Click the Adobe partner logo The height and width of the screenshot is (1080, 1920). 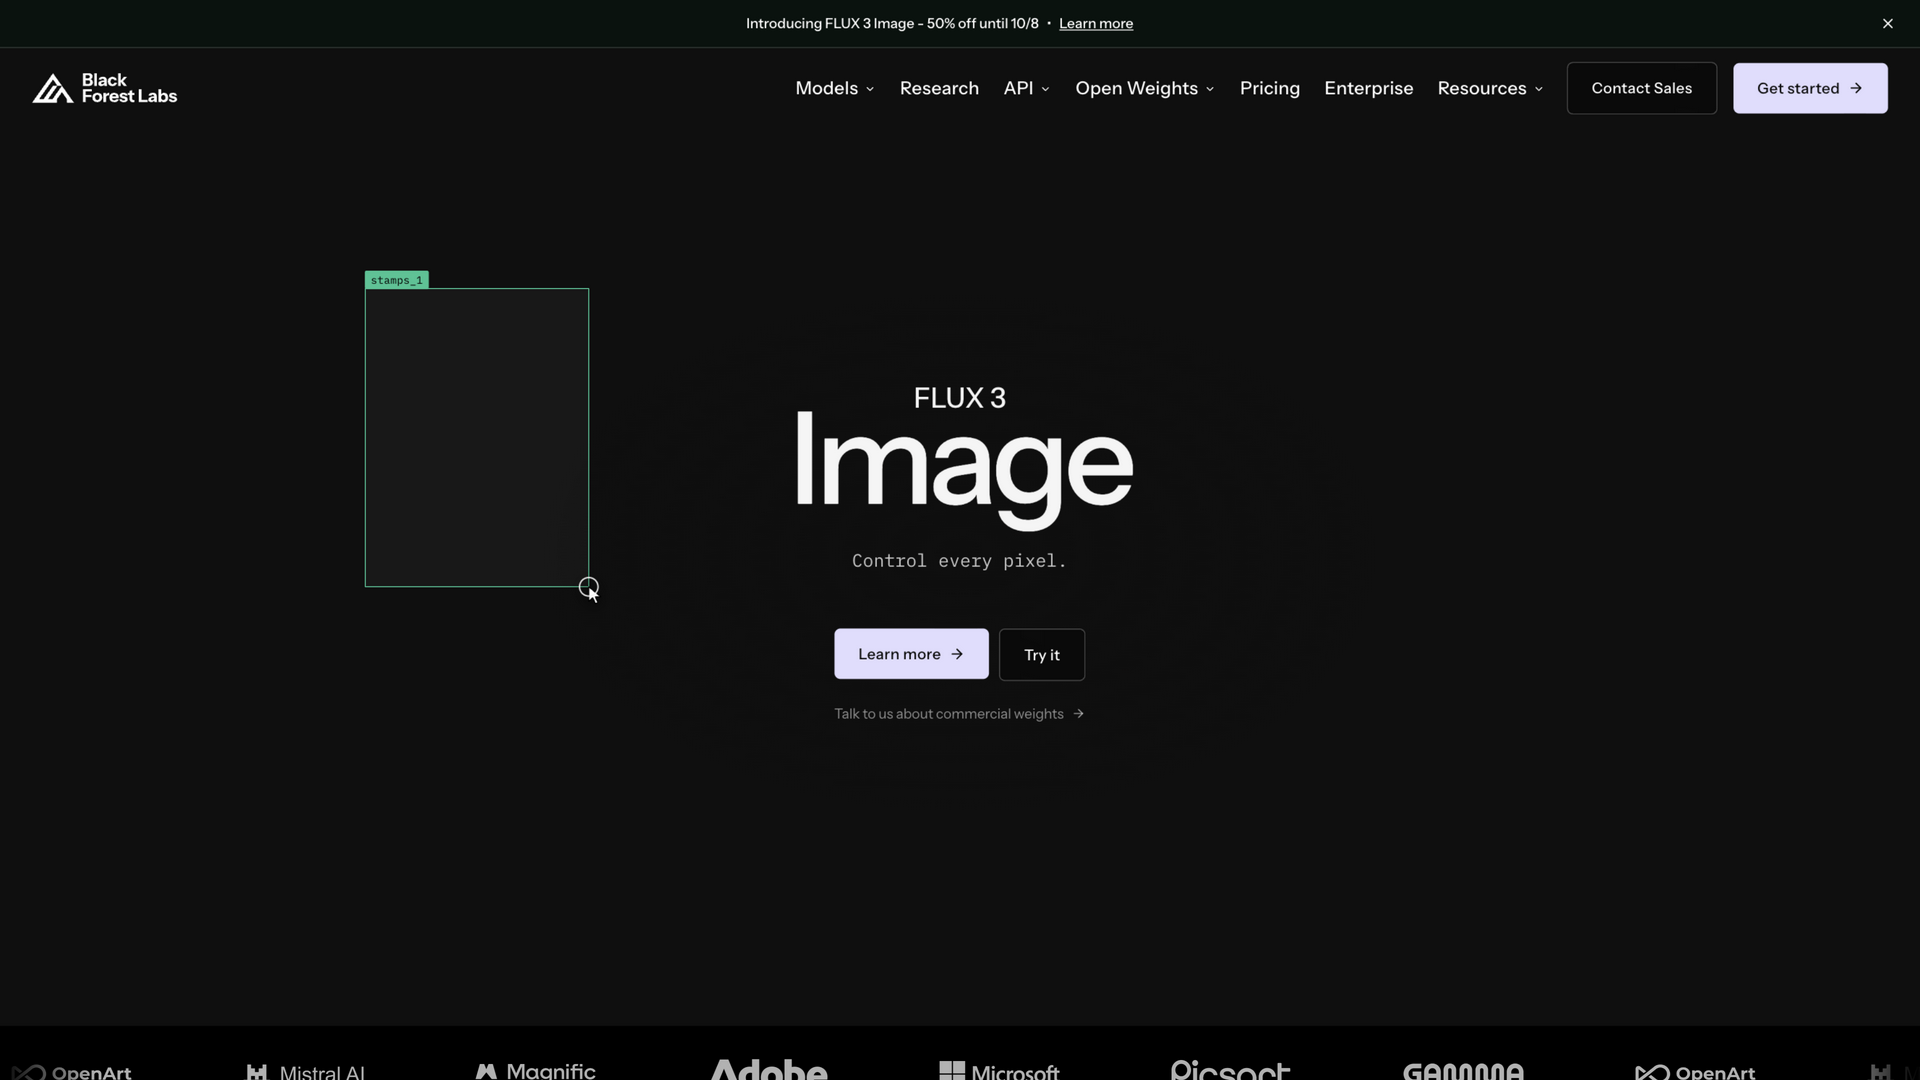coord(769,1069)
